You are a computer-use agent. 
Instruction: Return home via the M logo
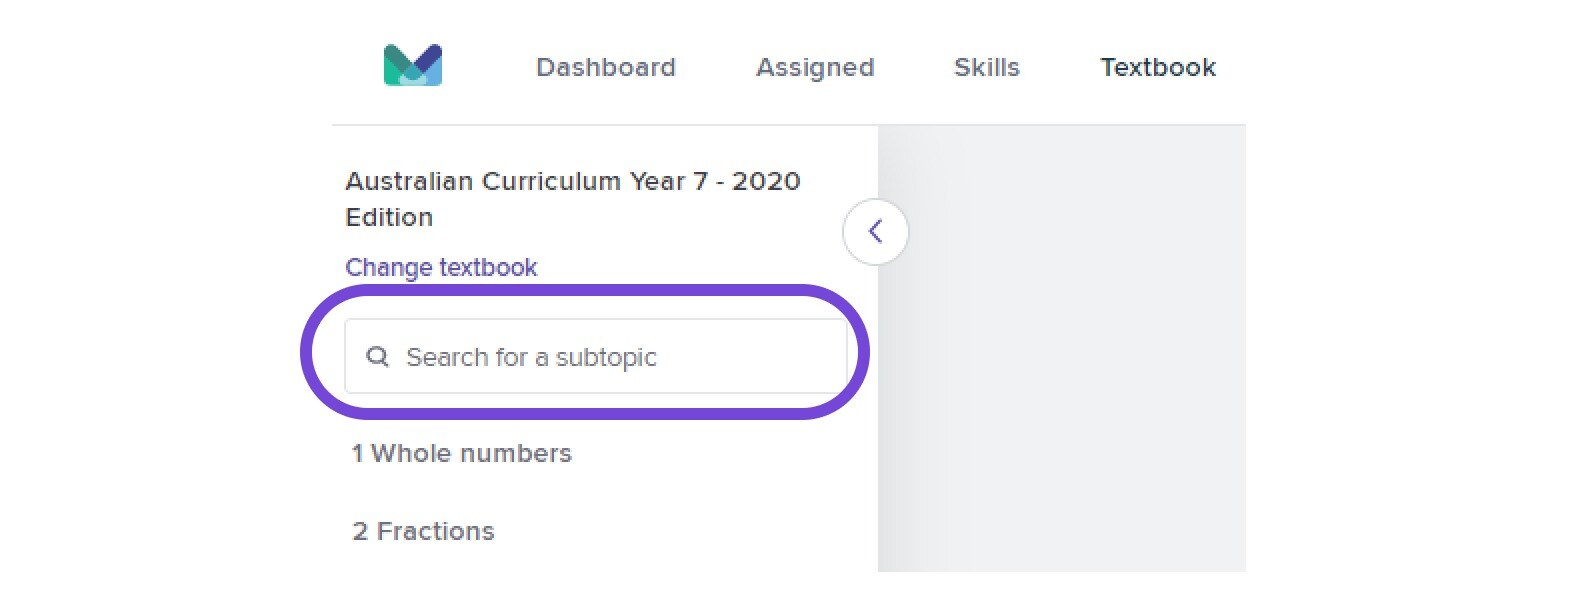[x=413, y=65]
